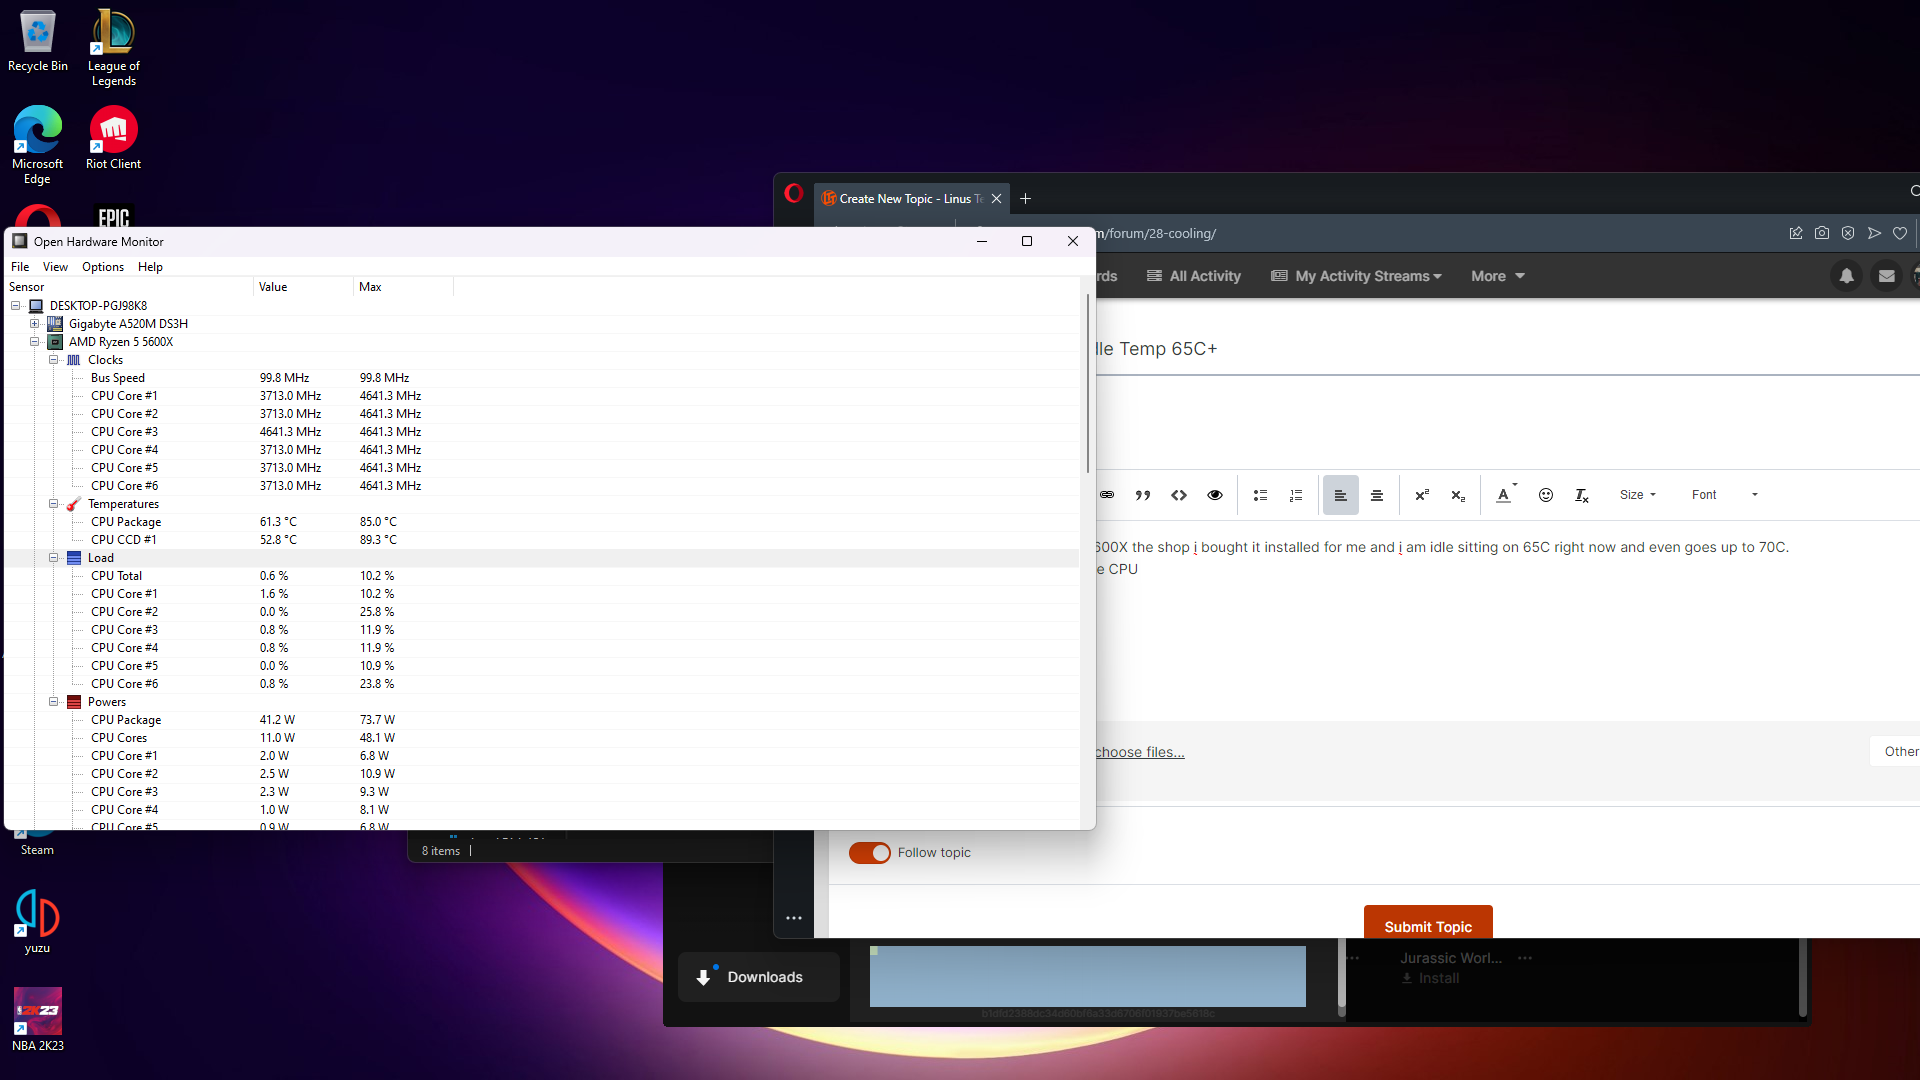Select the CPU Total load row
1920x1080 pixels.
540,576
